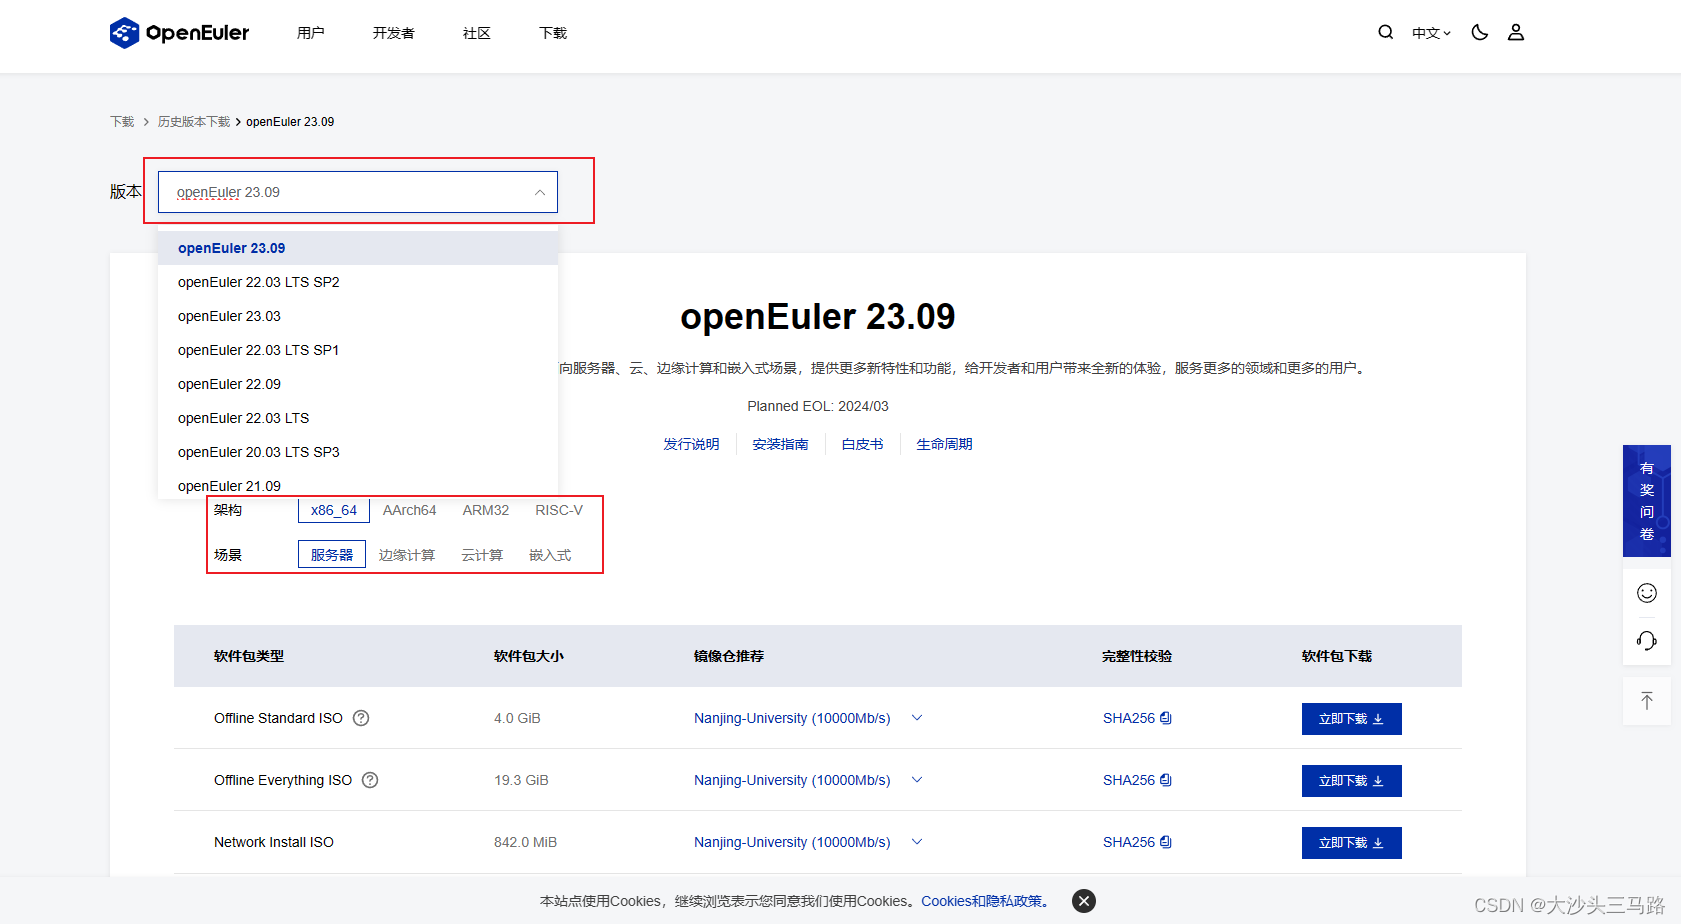Open the site search magnifier icon
The width and height of the screenshot is (1681, 924).
click(1385, 32)
